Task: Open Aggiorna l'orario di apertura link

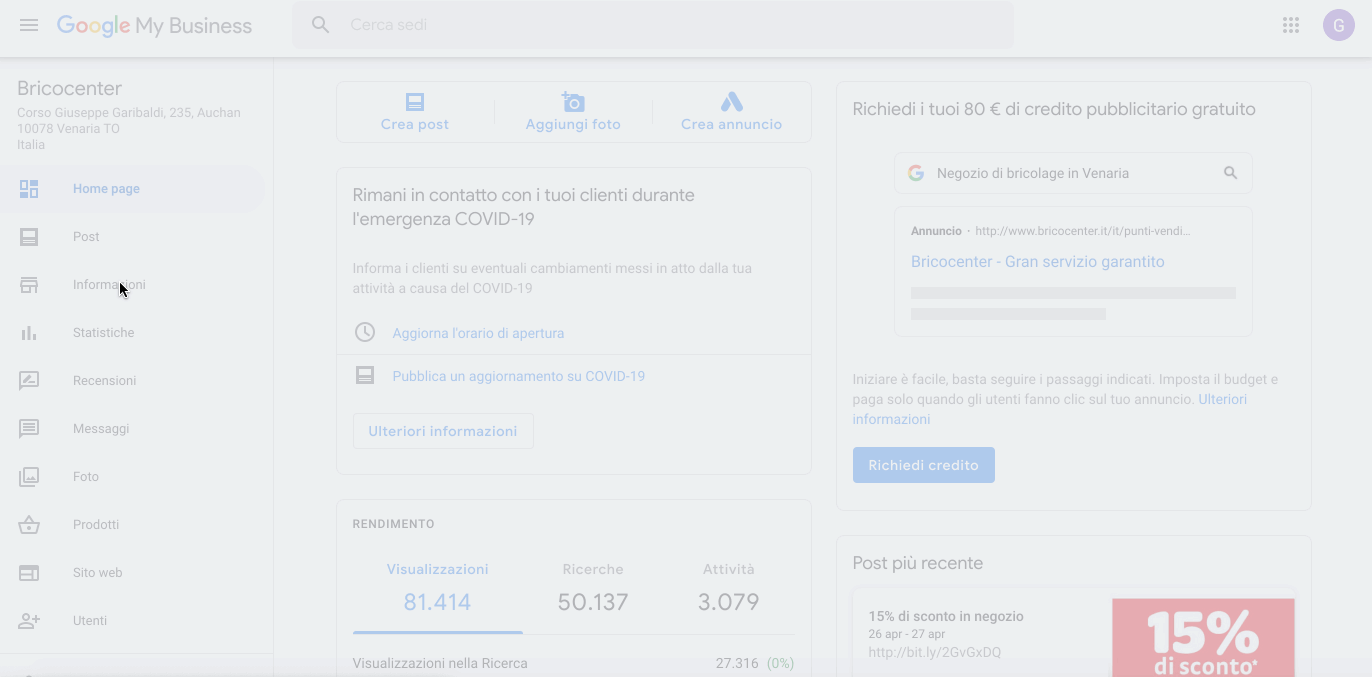Action: pos(478,333)
